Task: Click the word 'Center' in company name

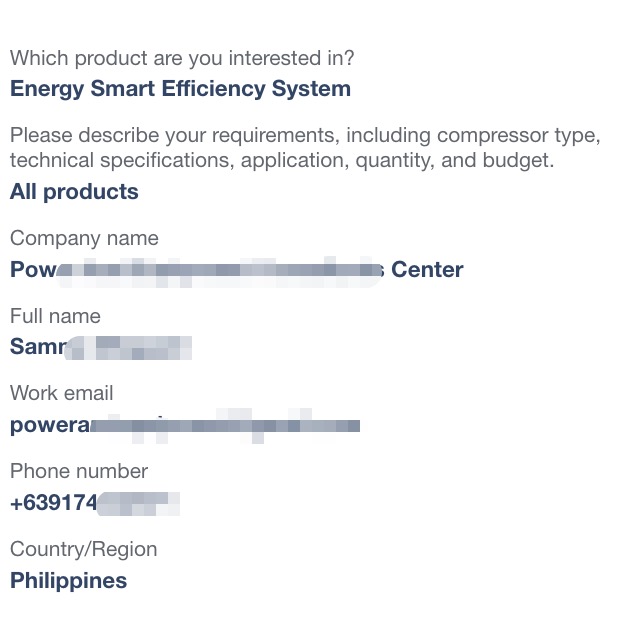Action: [427, 270]
